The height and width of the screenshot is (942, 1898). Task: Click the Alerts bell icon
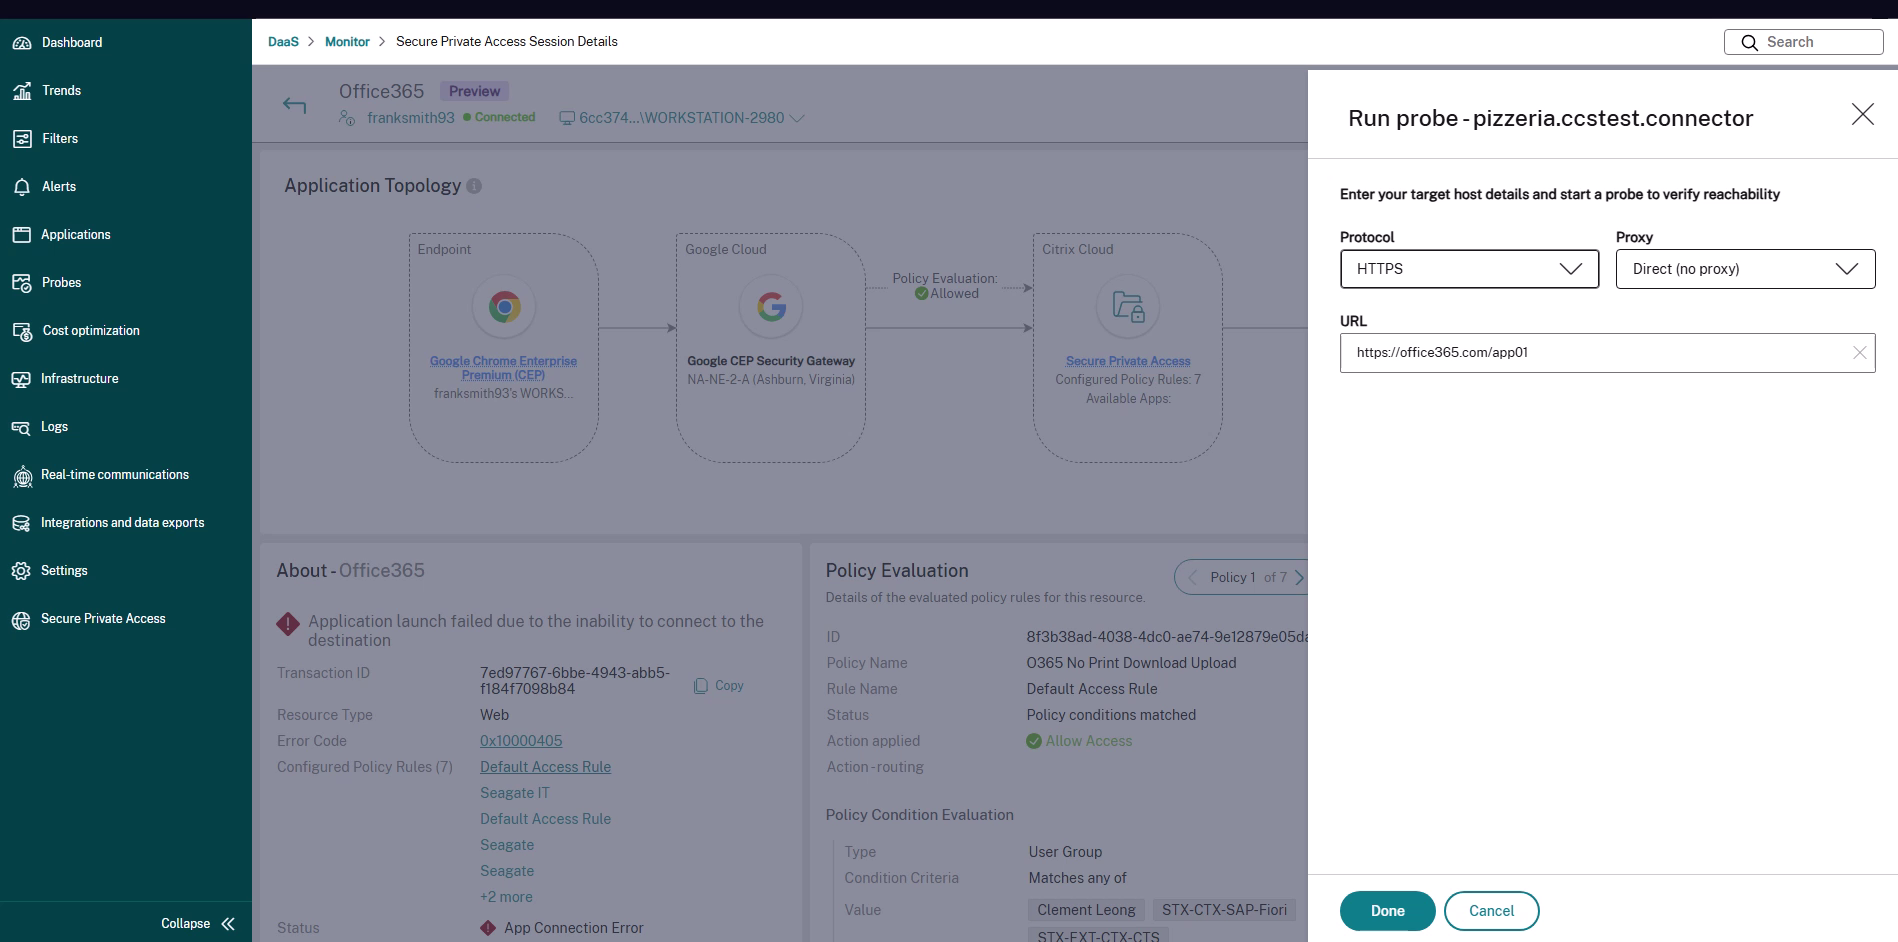[21, 187]
